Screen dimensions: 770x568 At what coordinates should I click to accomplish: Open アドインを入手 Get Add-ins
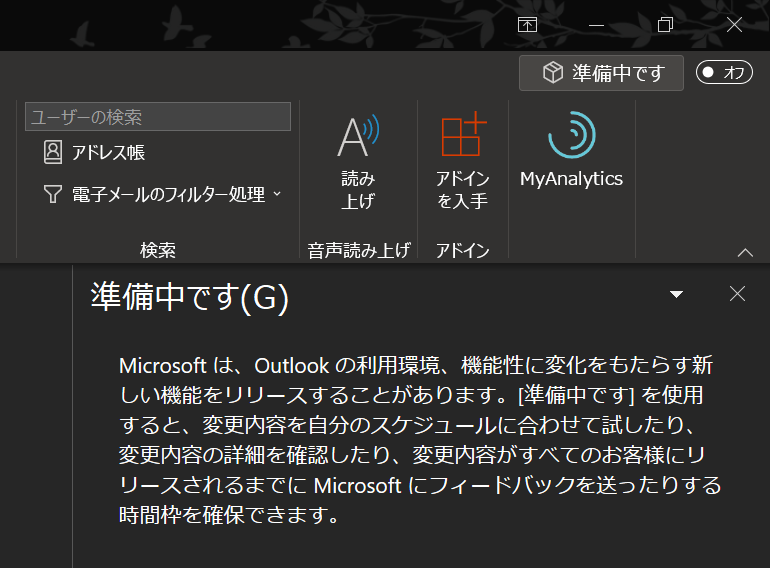tap(463, 162)
